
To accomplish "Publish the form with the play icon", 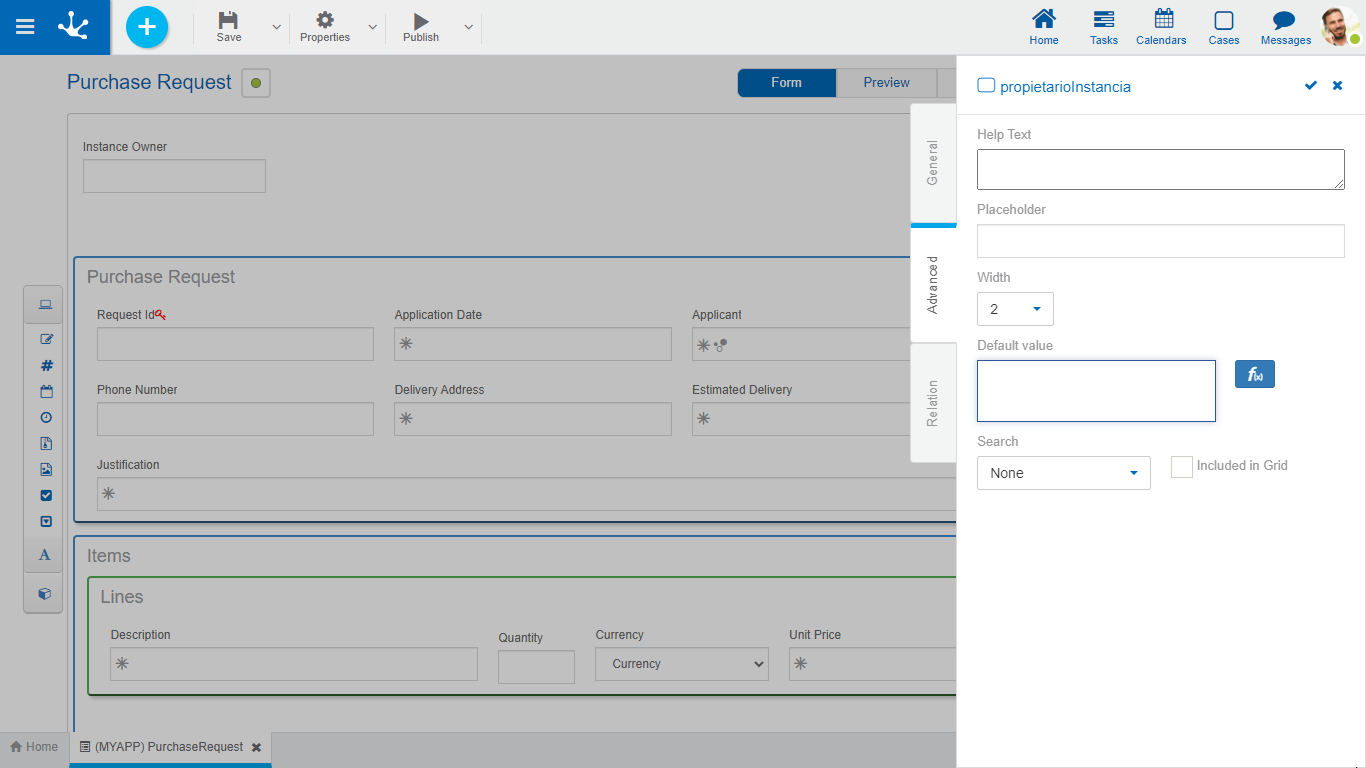I will click(x=421, y=27).
